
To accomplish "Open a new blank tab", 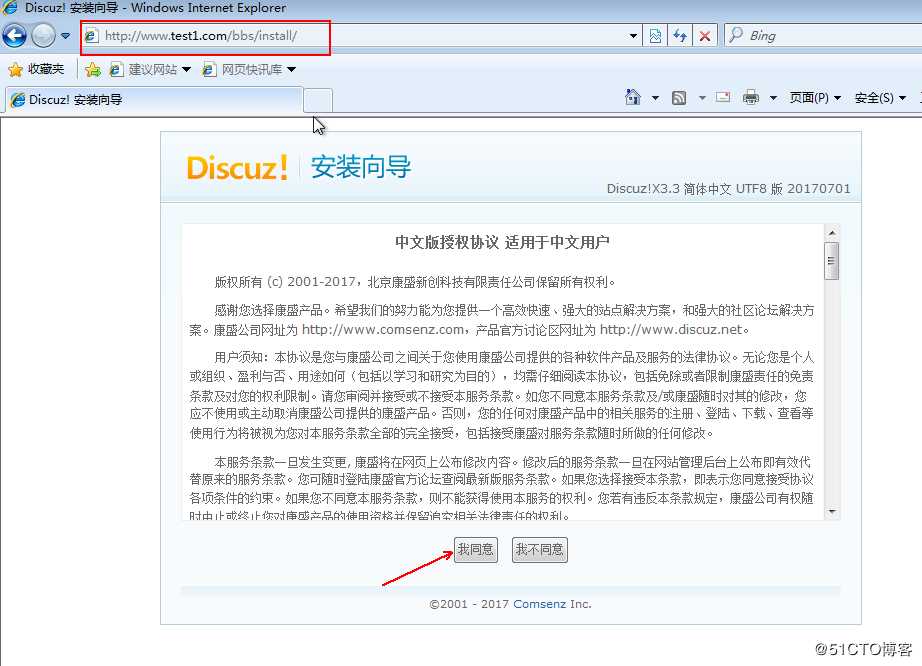I will pos(318,100).
